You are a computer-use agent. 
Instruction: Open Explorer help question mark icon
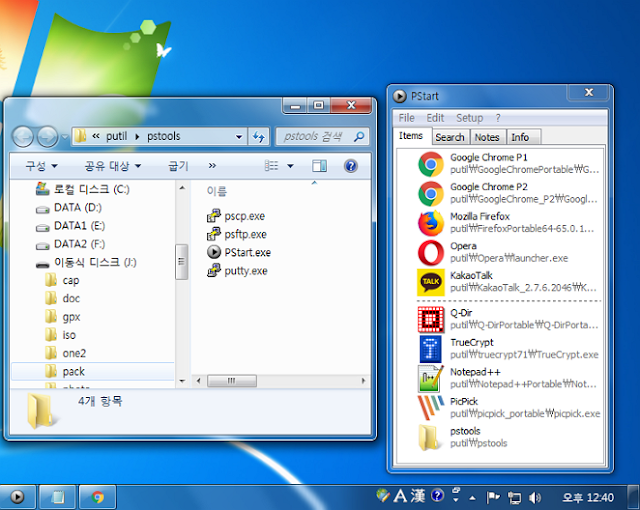[x=351, y=166]
